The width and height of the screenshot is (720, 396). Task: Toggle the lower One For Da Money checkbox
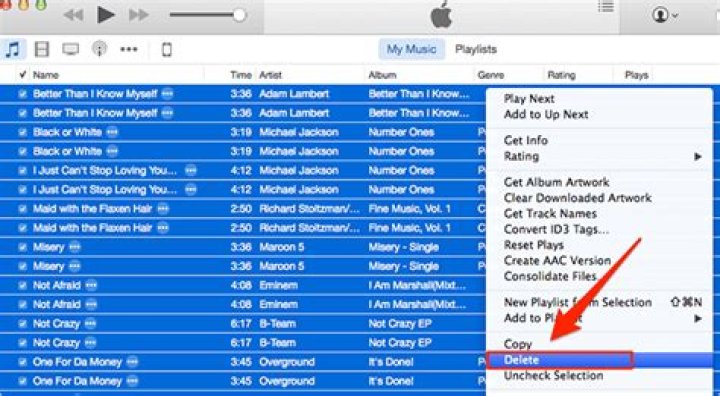tap(22, 381)
